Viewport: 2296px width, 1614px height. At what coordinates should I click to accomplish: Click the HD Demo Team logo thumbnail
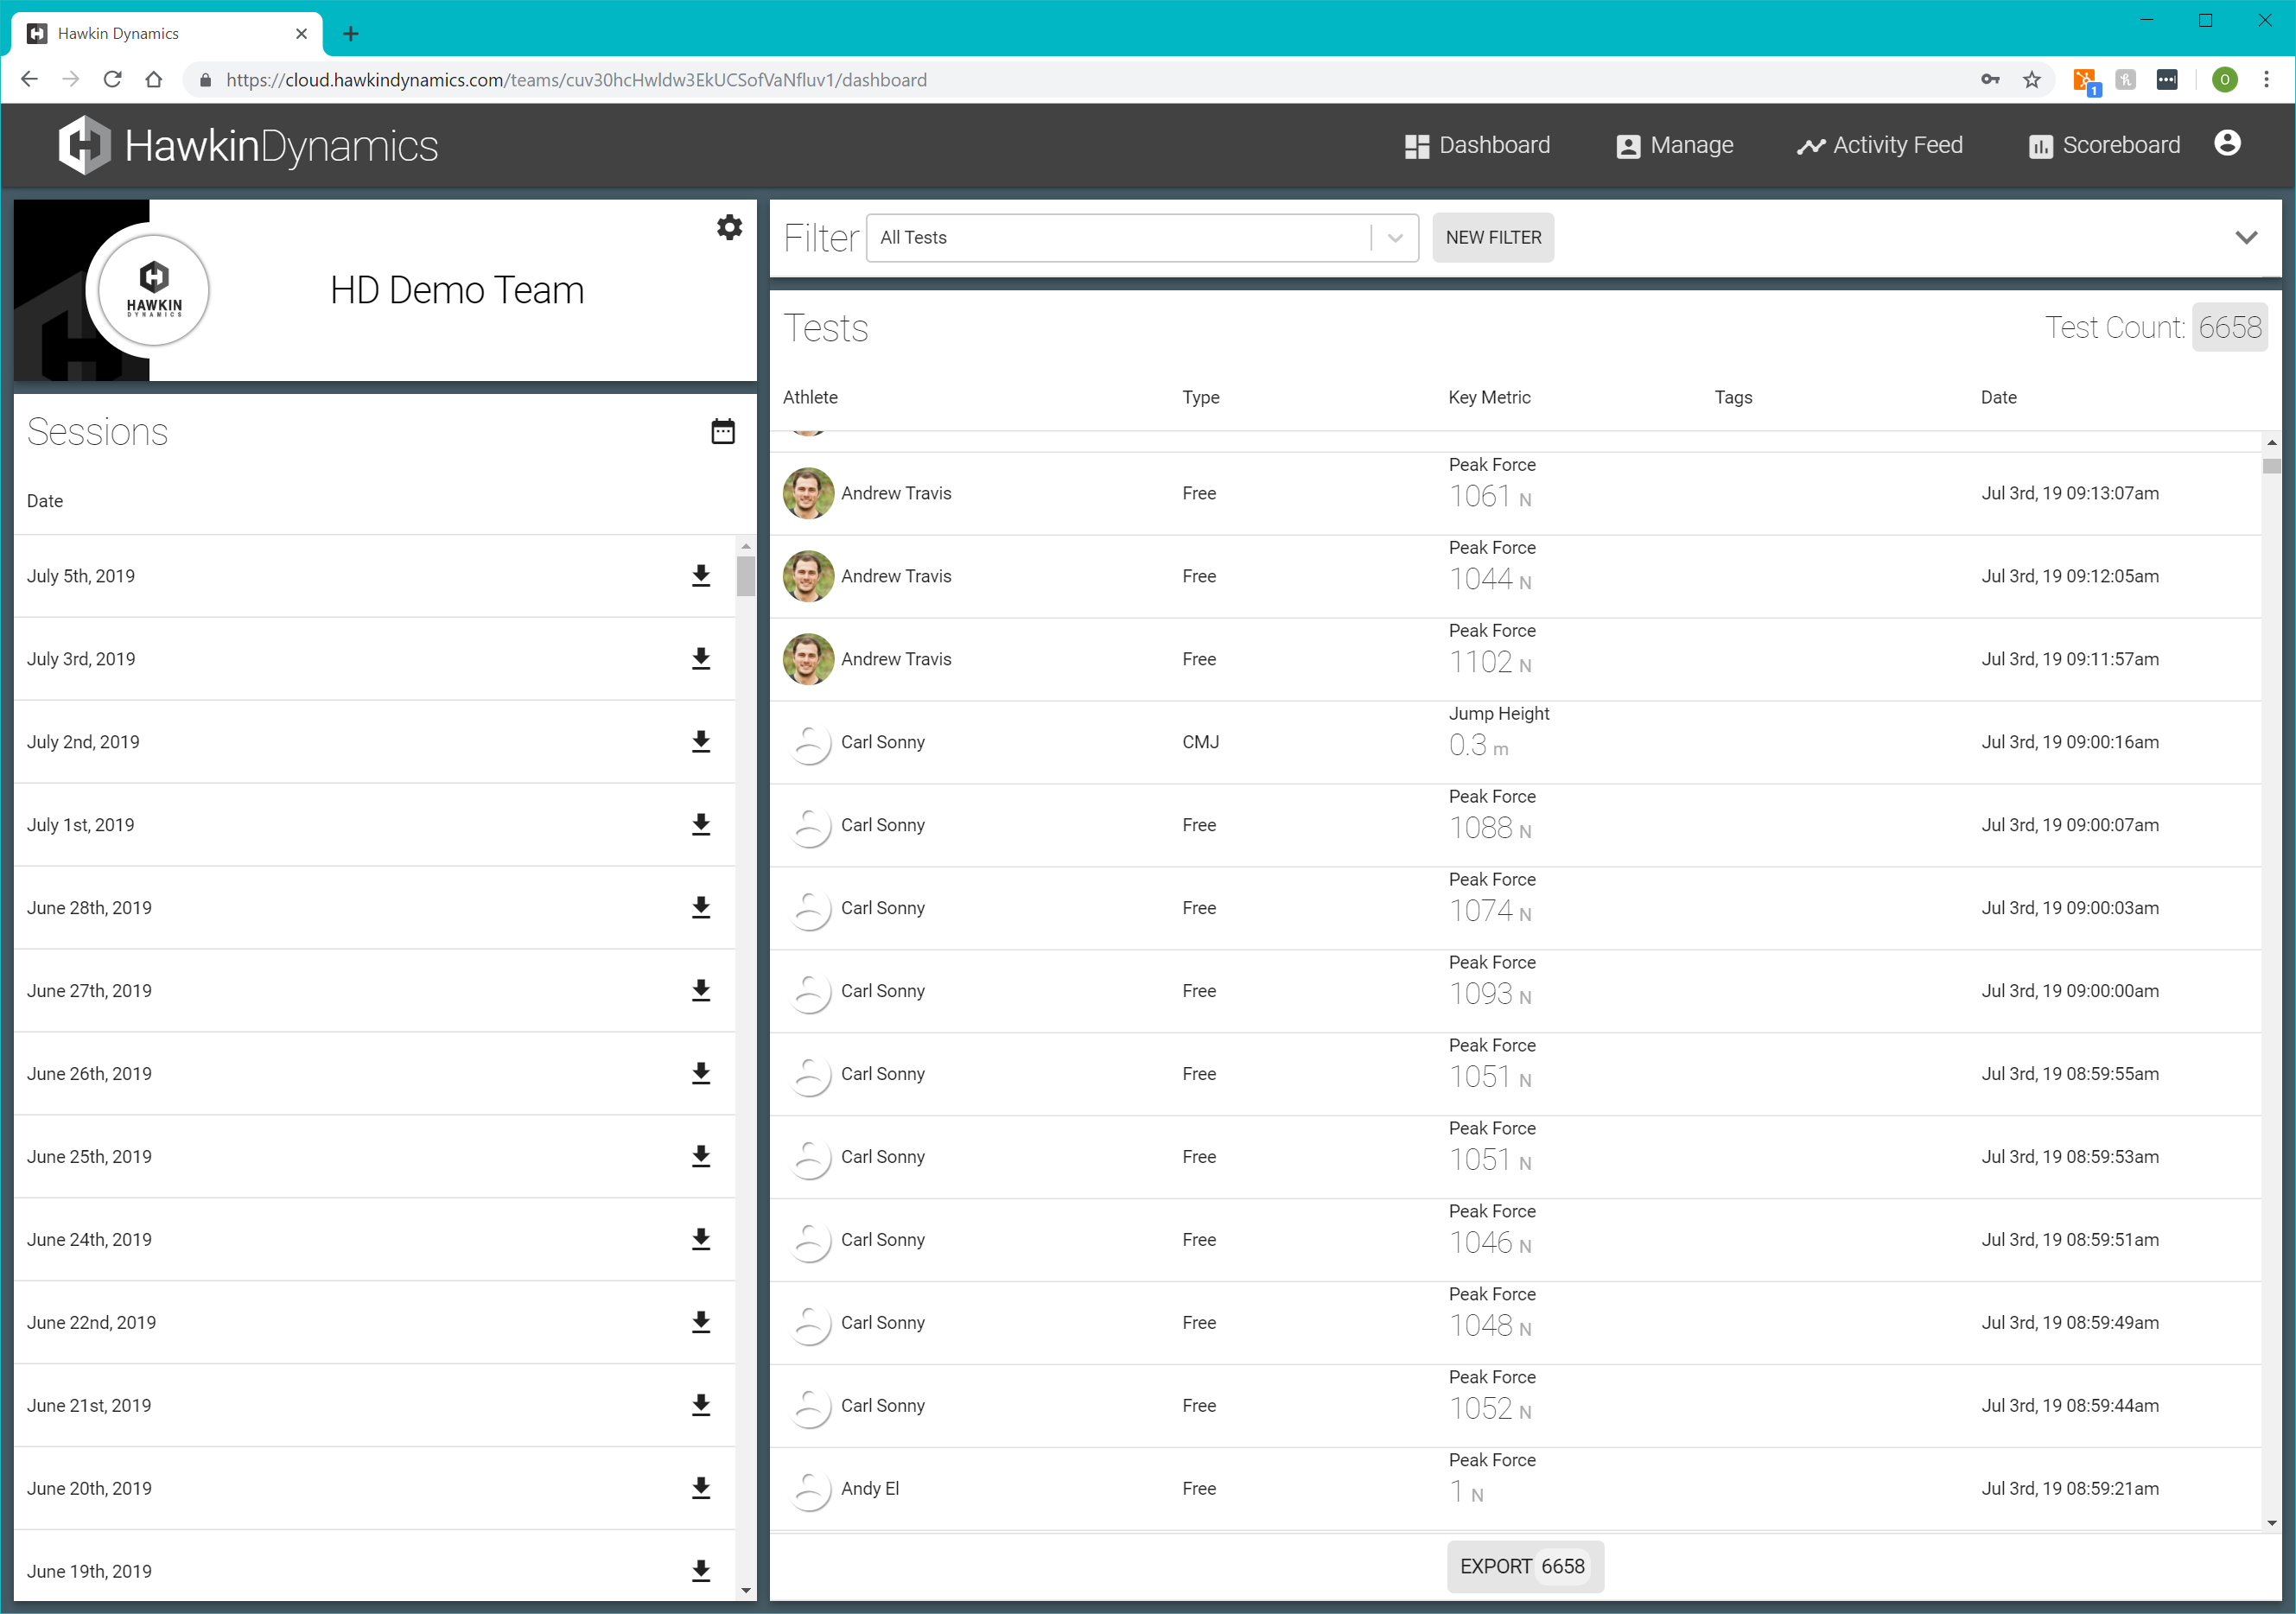point(154,291)
